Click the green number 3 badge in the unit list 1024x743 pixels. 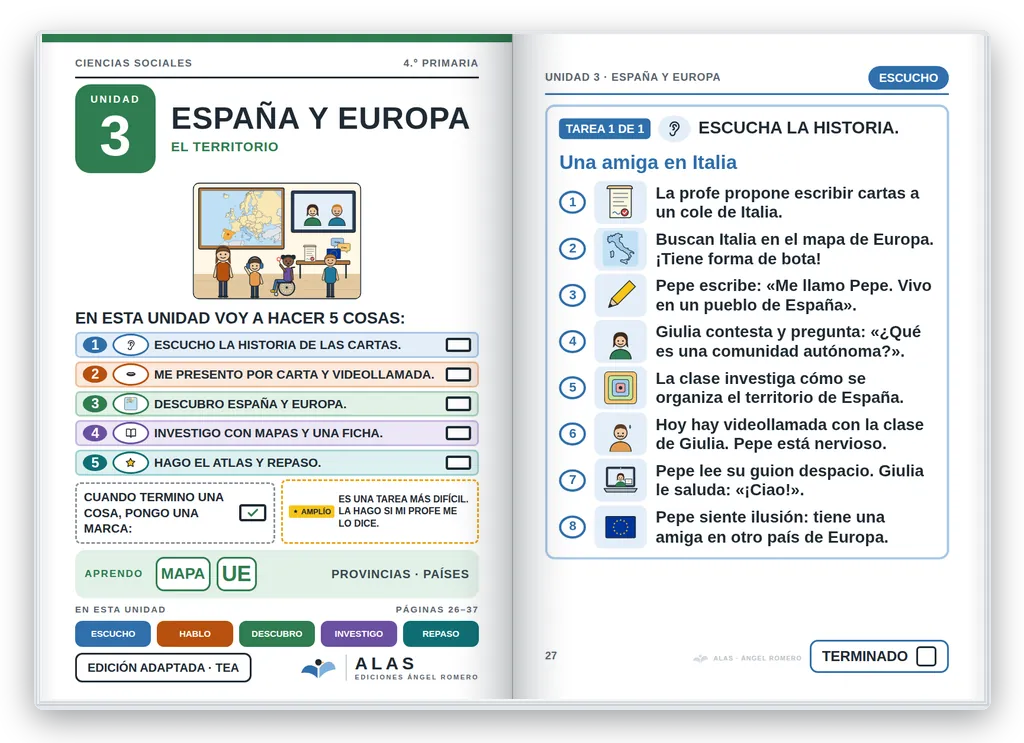[x=95, y=403]
